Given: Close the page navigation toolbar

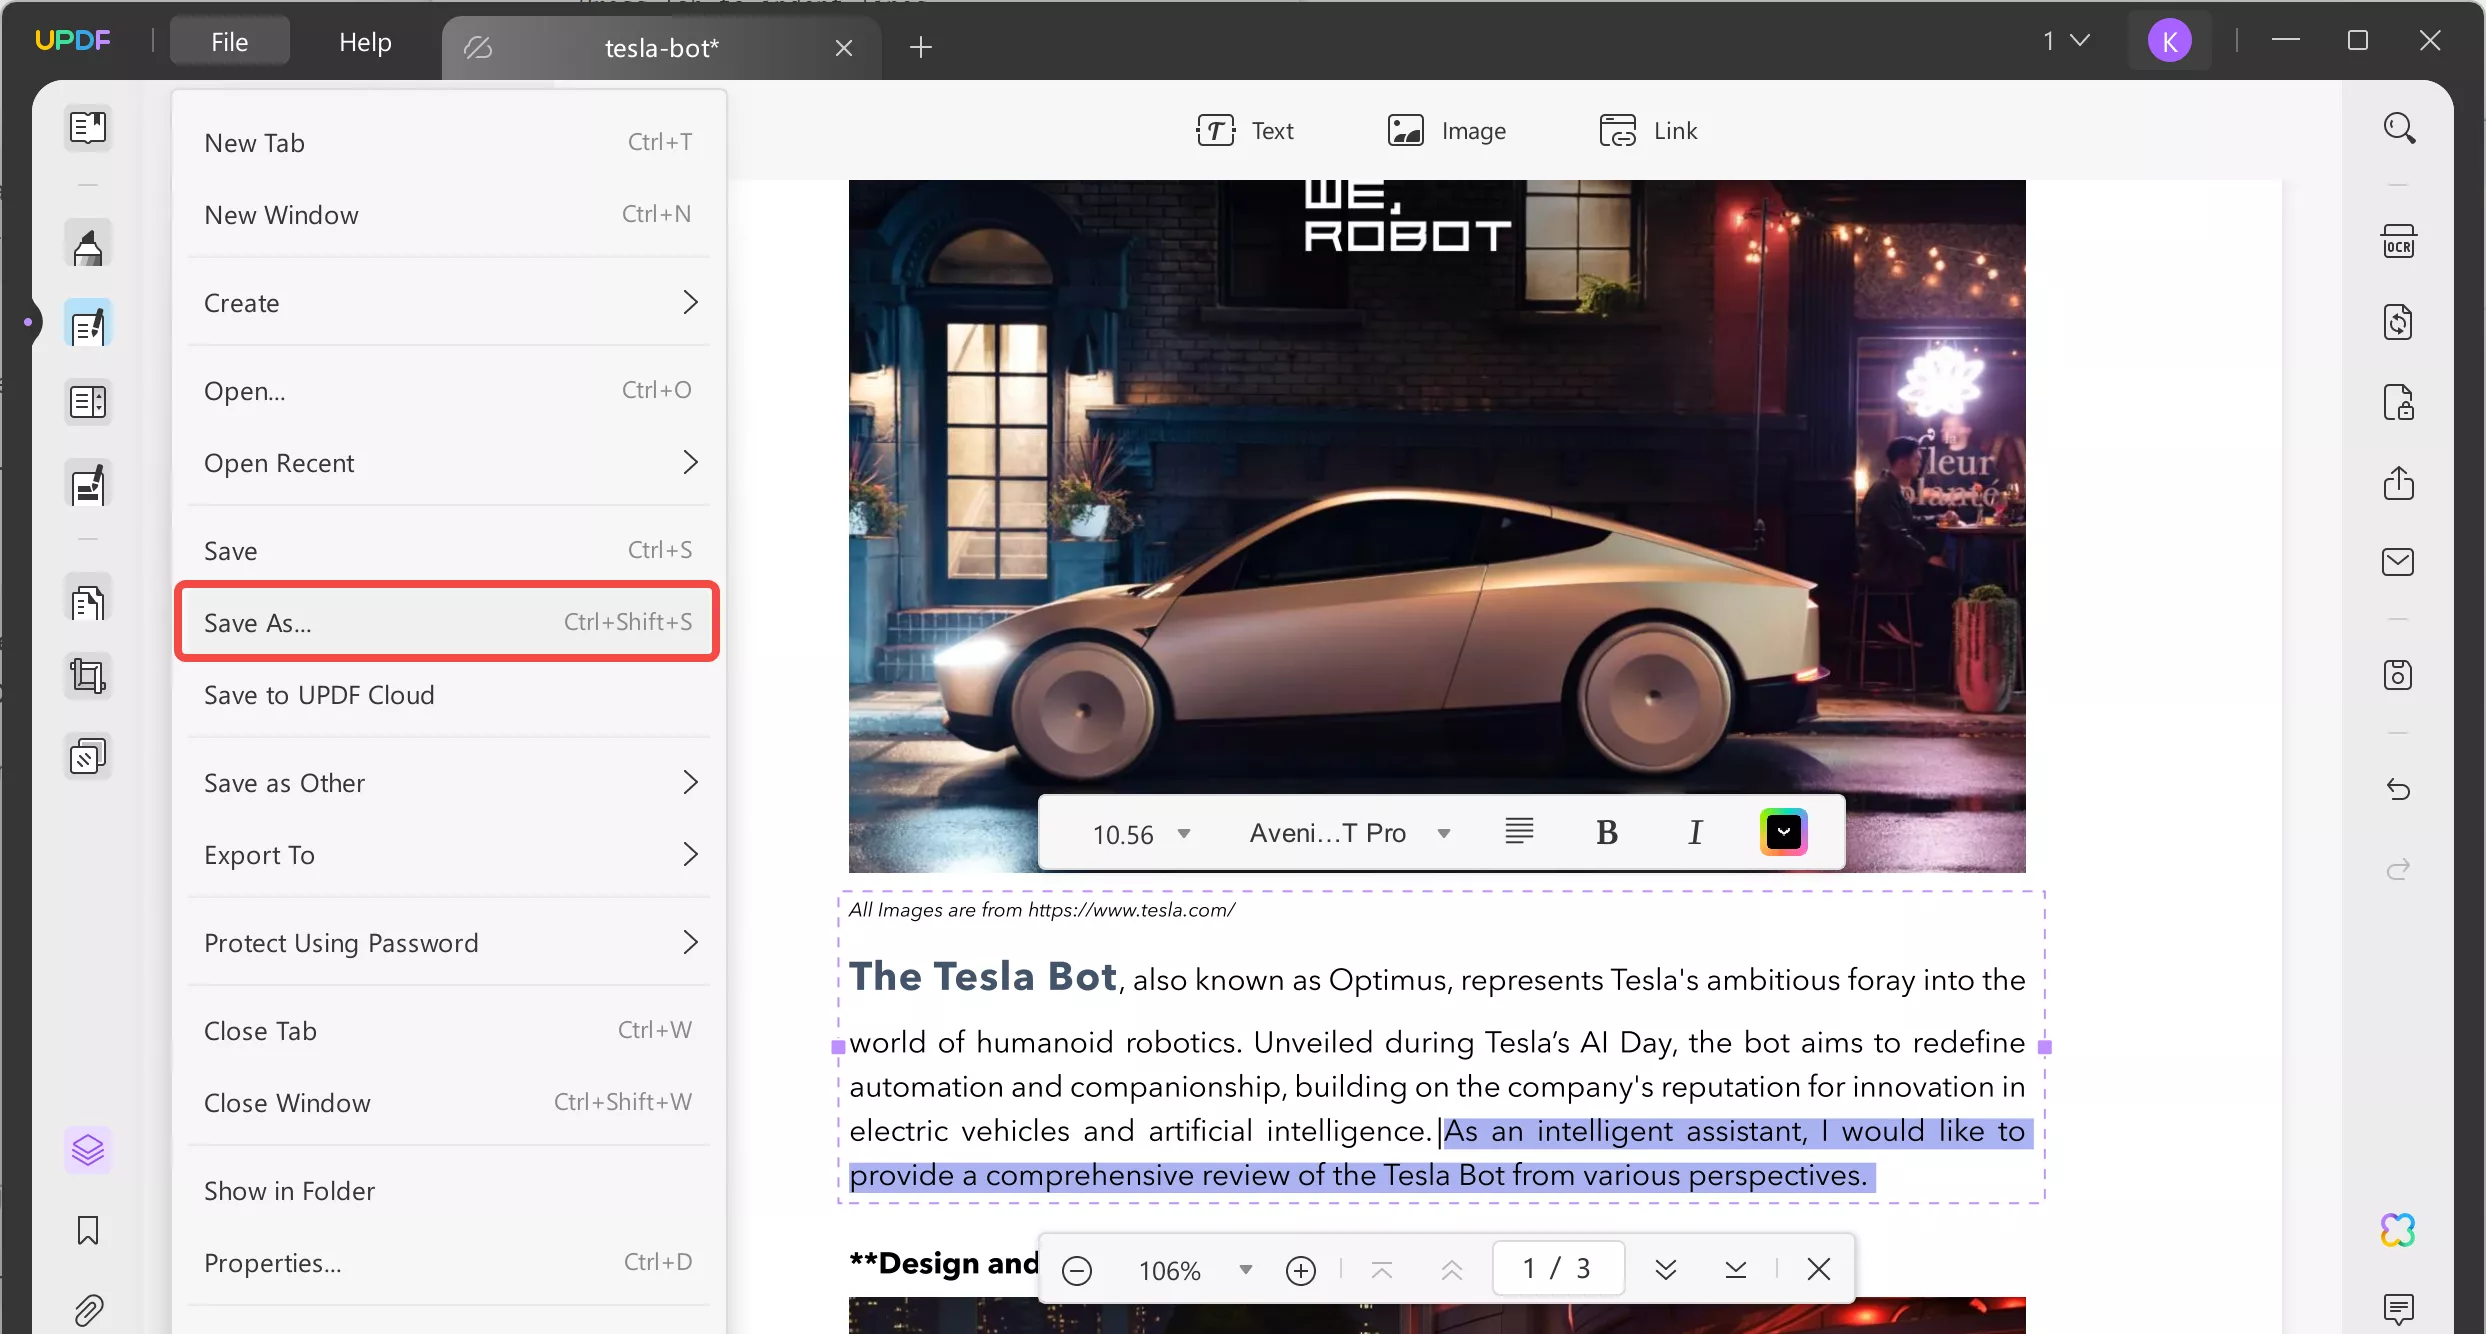Looking at the screenshot, I should pos(1819,1270).
